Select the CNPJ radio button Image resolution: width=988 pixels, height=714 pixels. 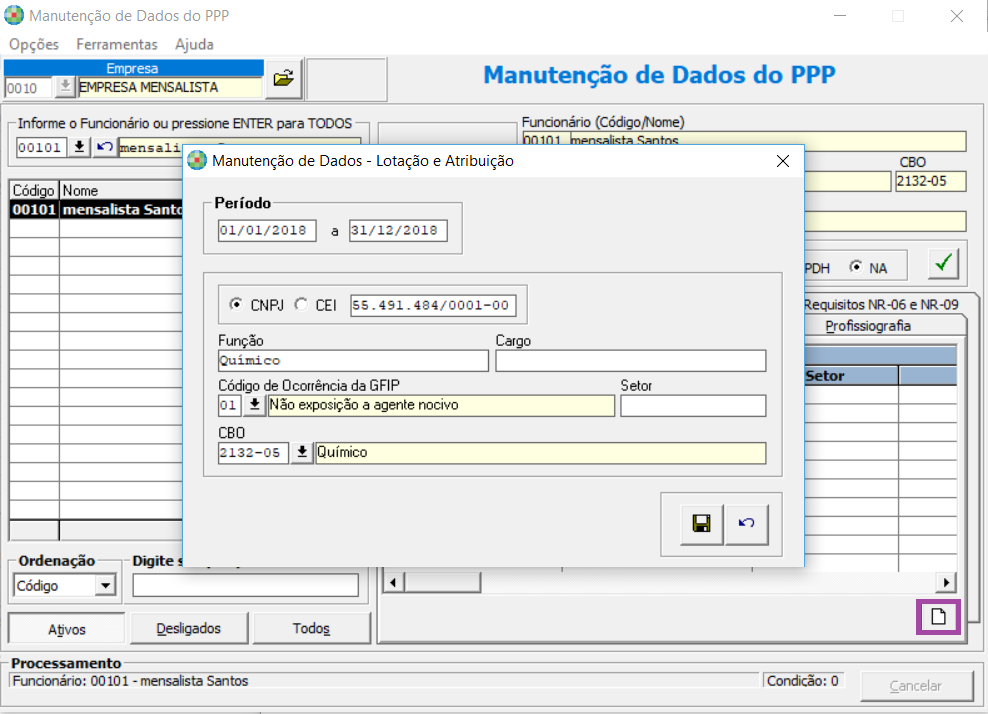tap(236, 304)
